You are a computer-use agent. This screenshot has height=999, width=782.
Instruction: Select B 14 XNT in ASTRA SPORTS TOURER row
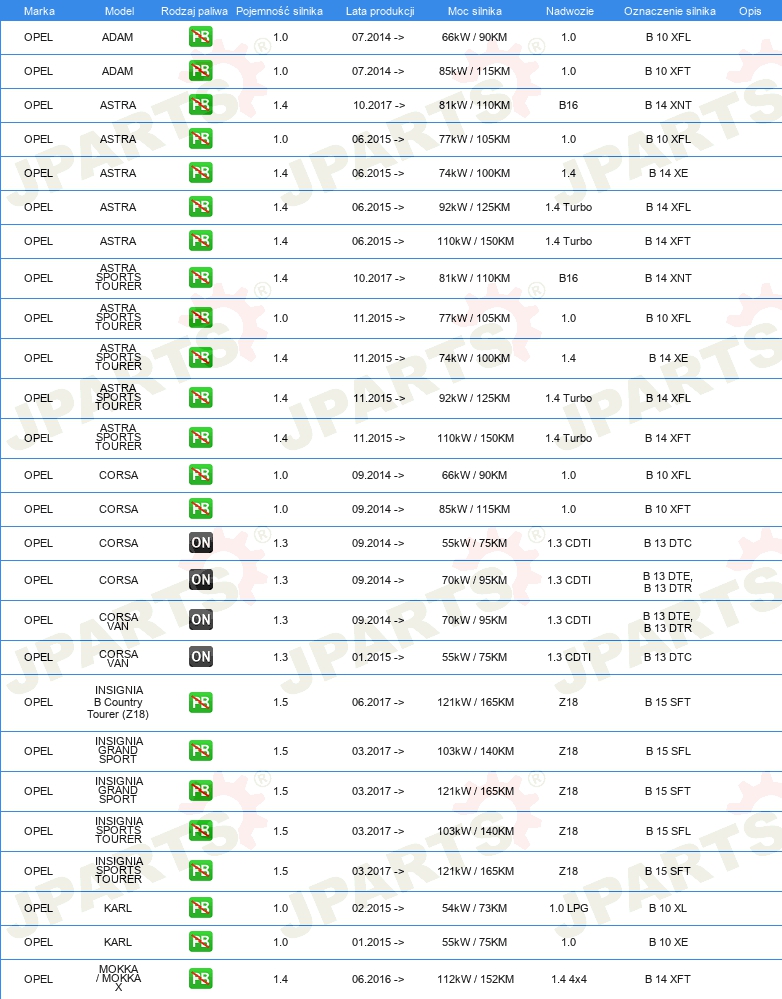point(668,278)
